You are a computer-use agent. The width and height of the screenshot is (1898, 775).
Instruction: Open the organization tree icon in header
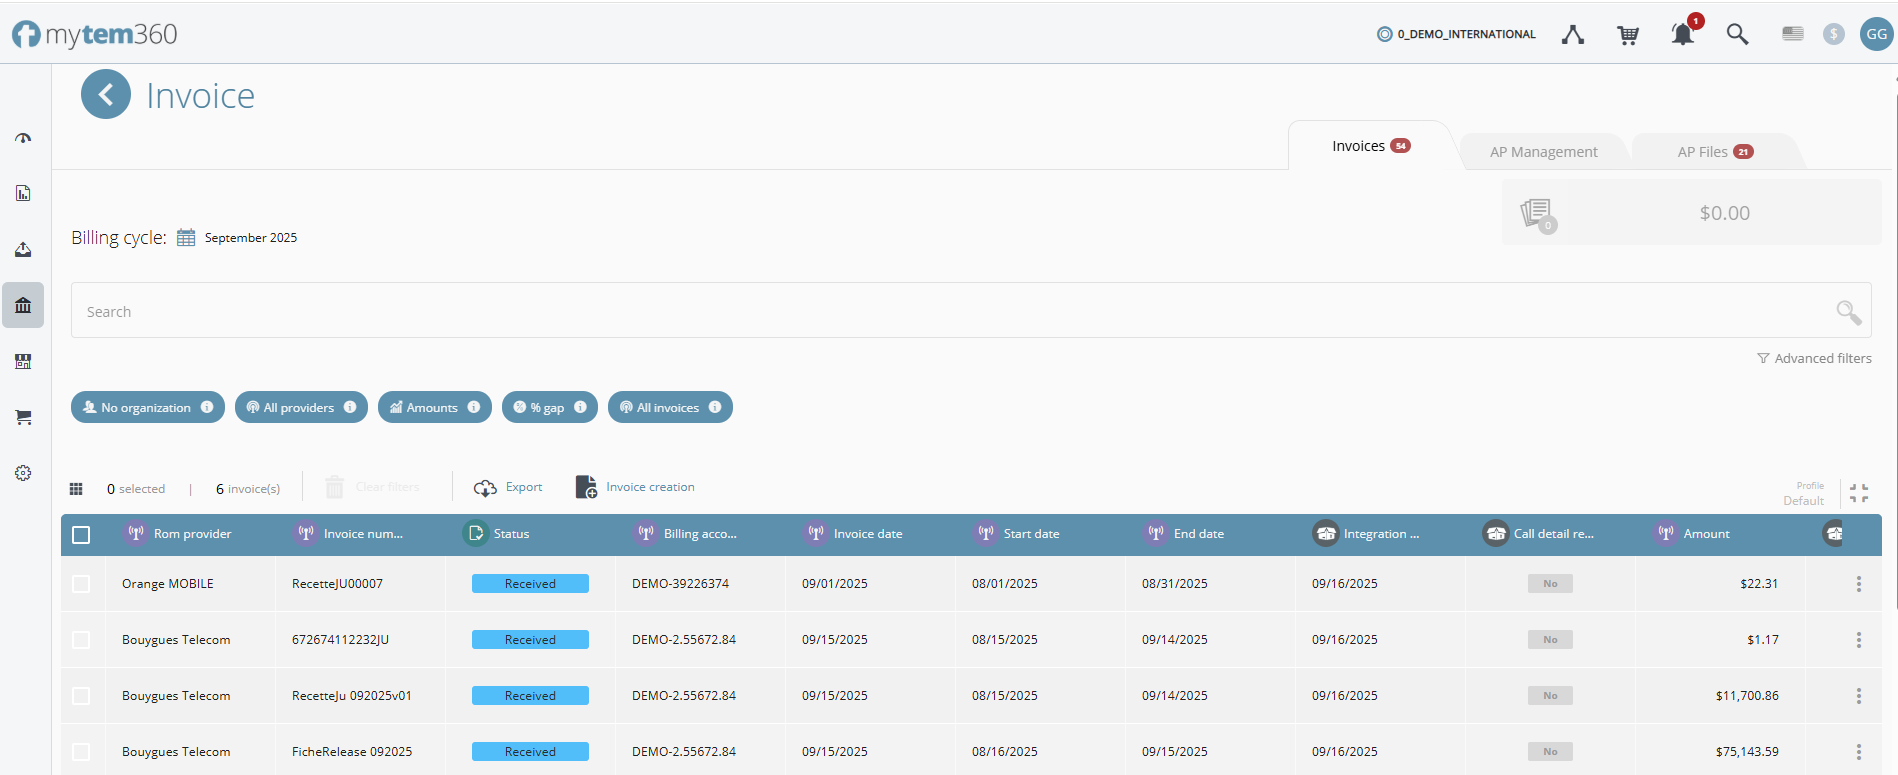(1573, 35)
